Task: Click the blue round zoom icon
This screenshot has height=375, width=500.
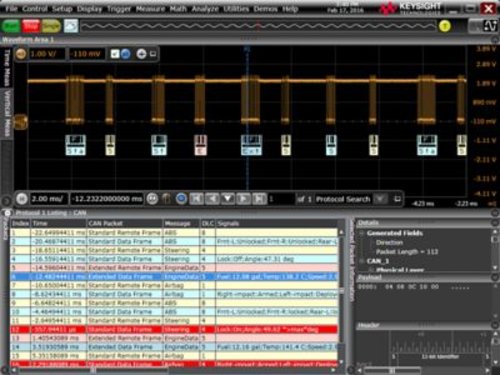Action: click(x=181, y=199)
